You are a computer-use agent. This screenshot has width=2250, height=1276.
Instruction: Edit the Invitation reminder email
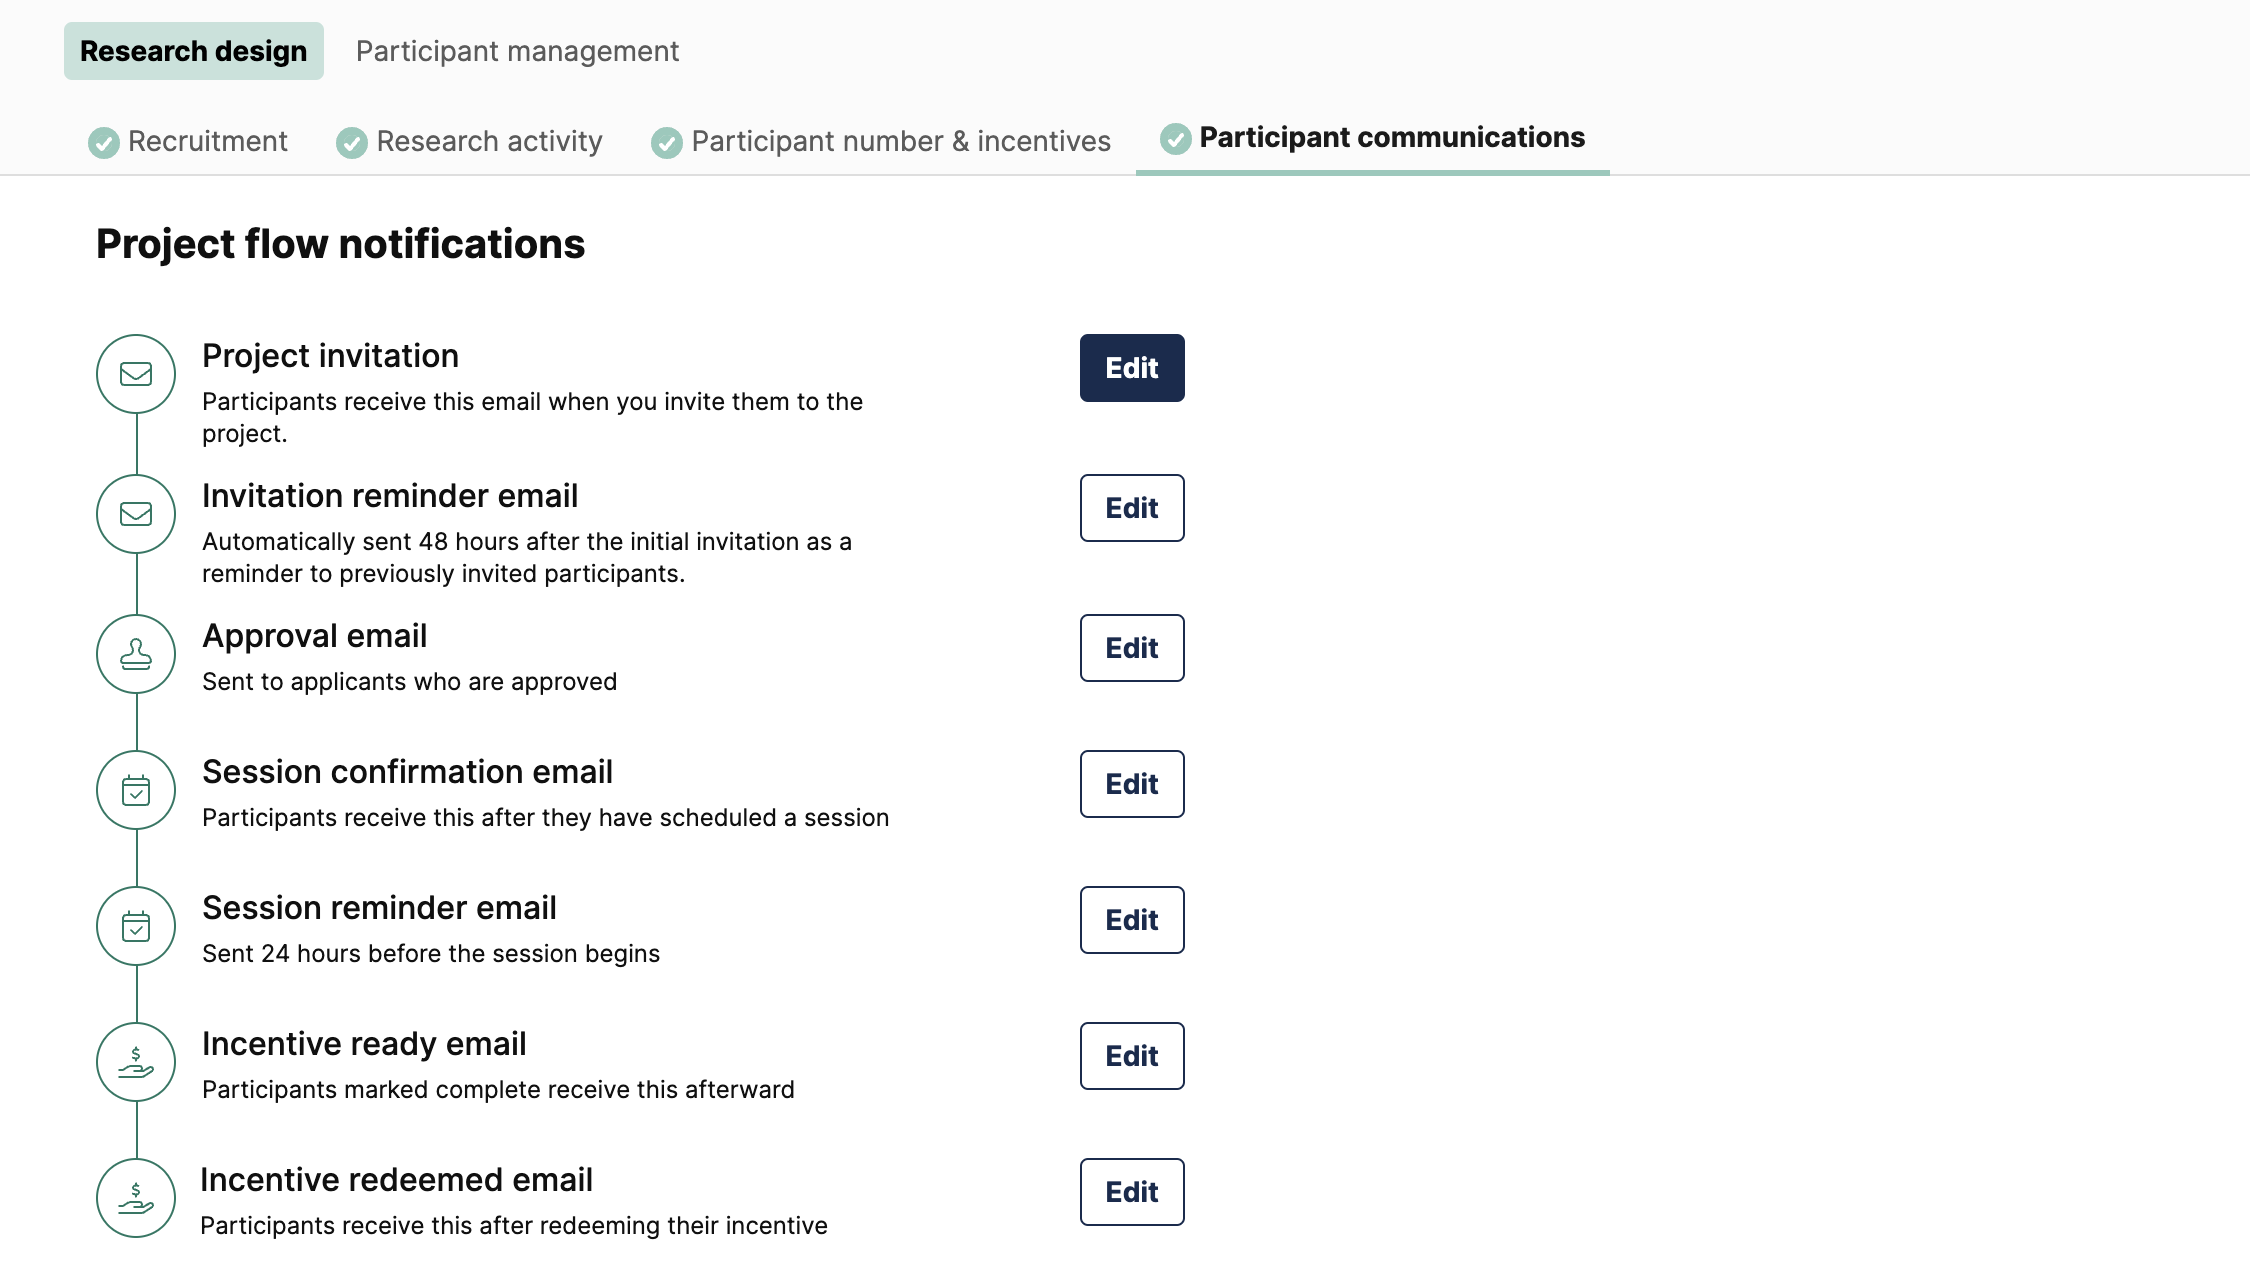click(1132, 508)
